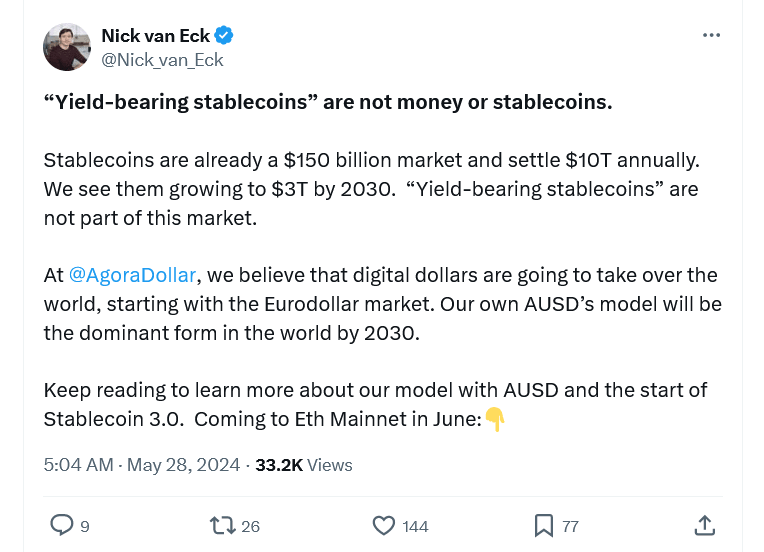Repost this tweet using the retweet icon
Screen dimensions: 764x552
tap(221, 525)
